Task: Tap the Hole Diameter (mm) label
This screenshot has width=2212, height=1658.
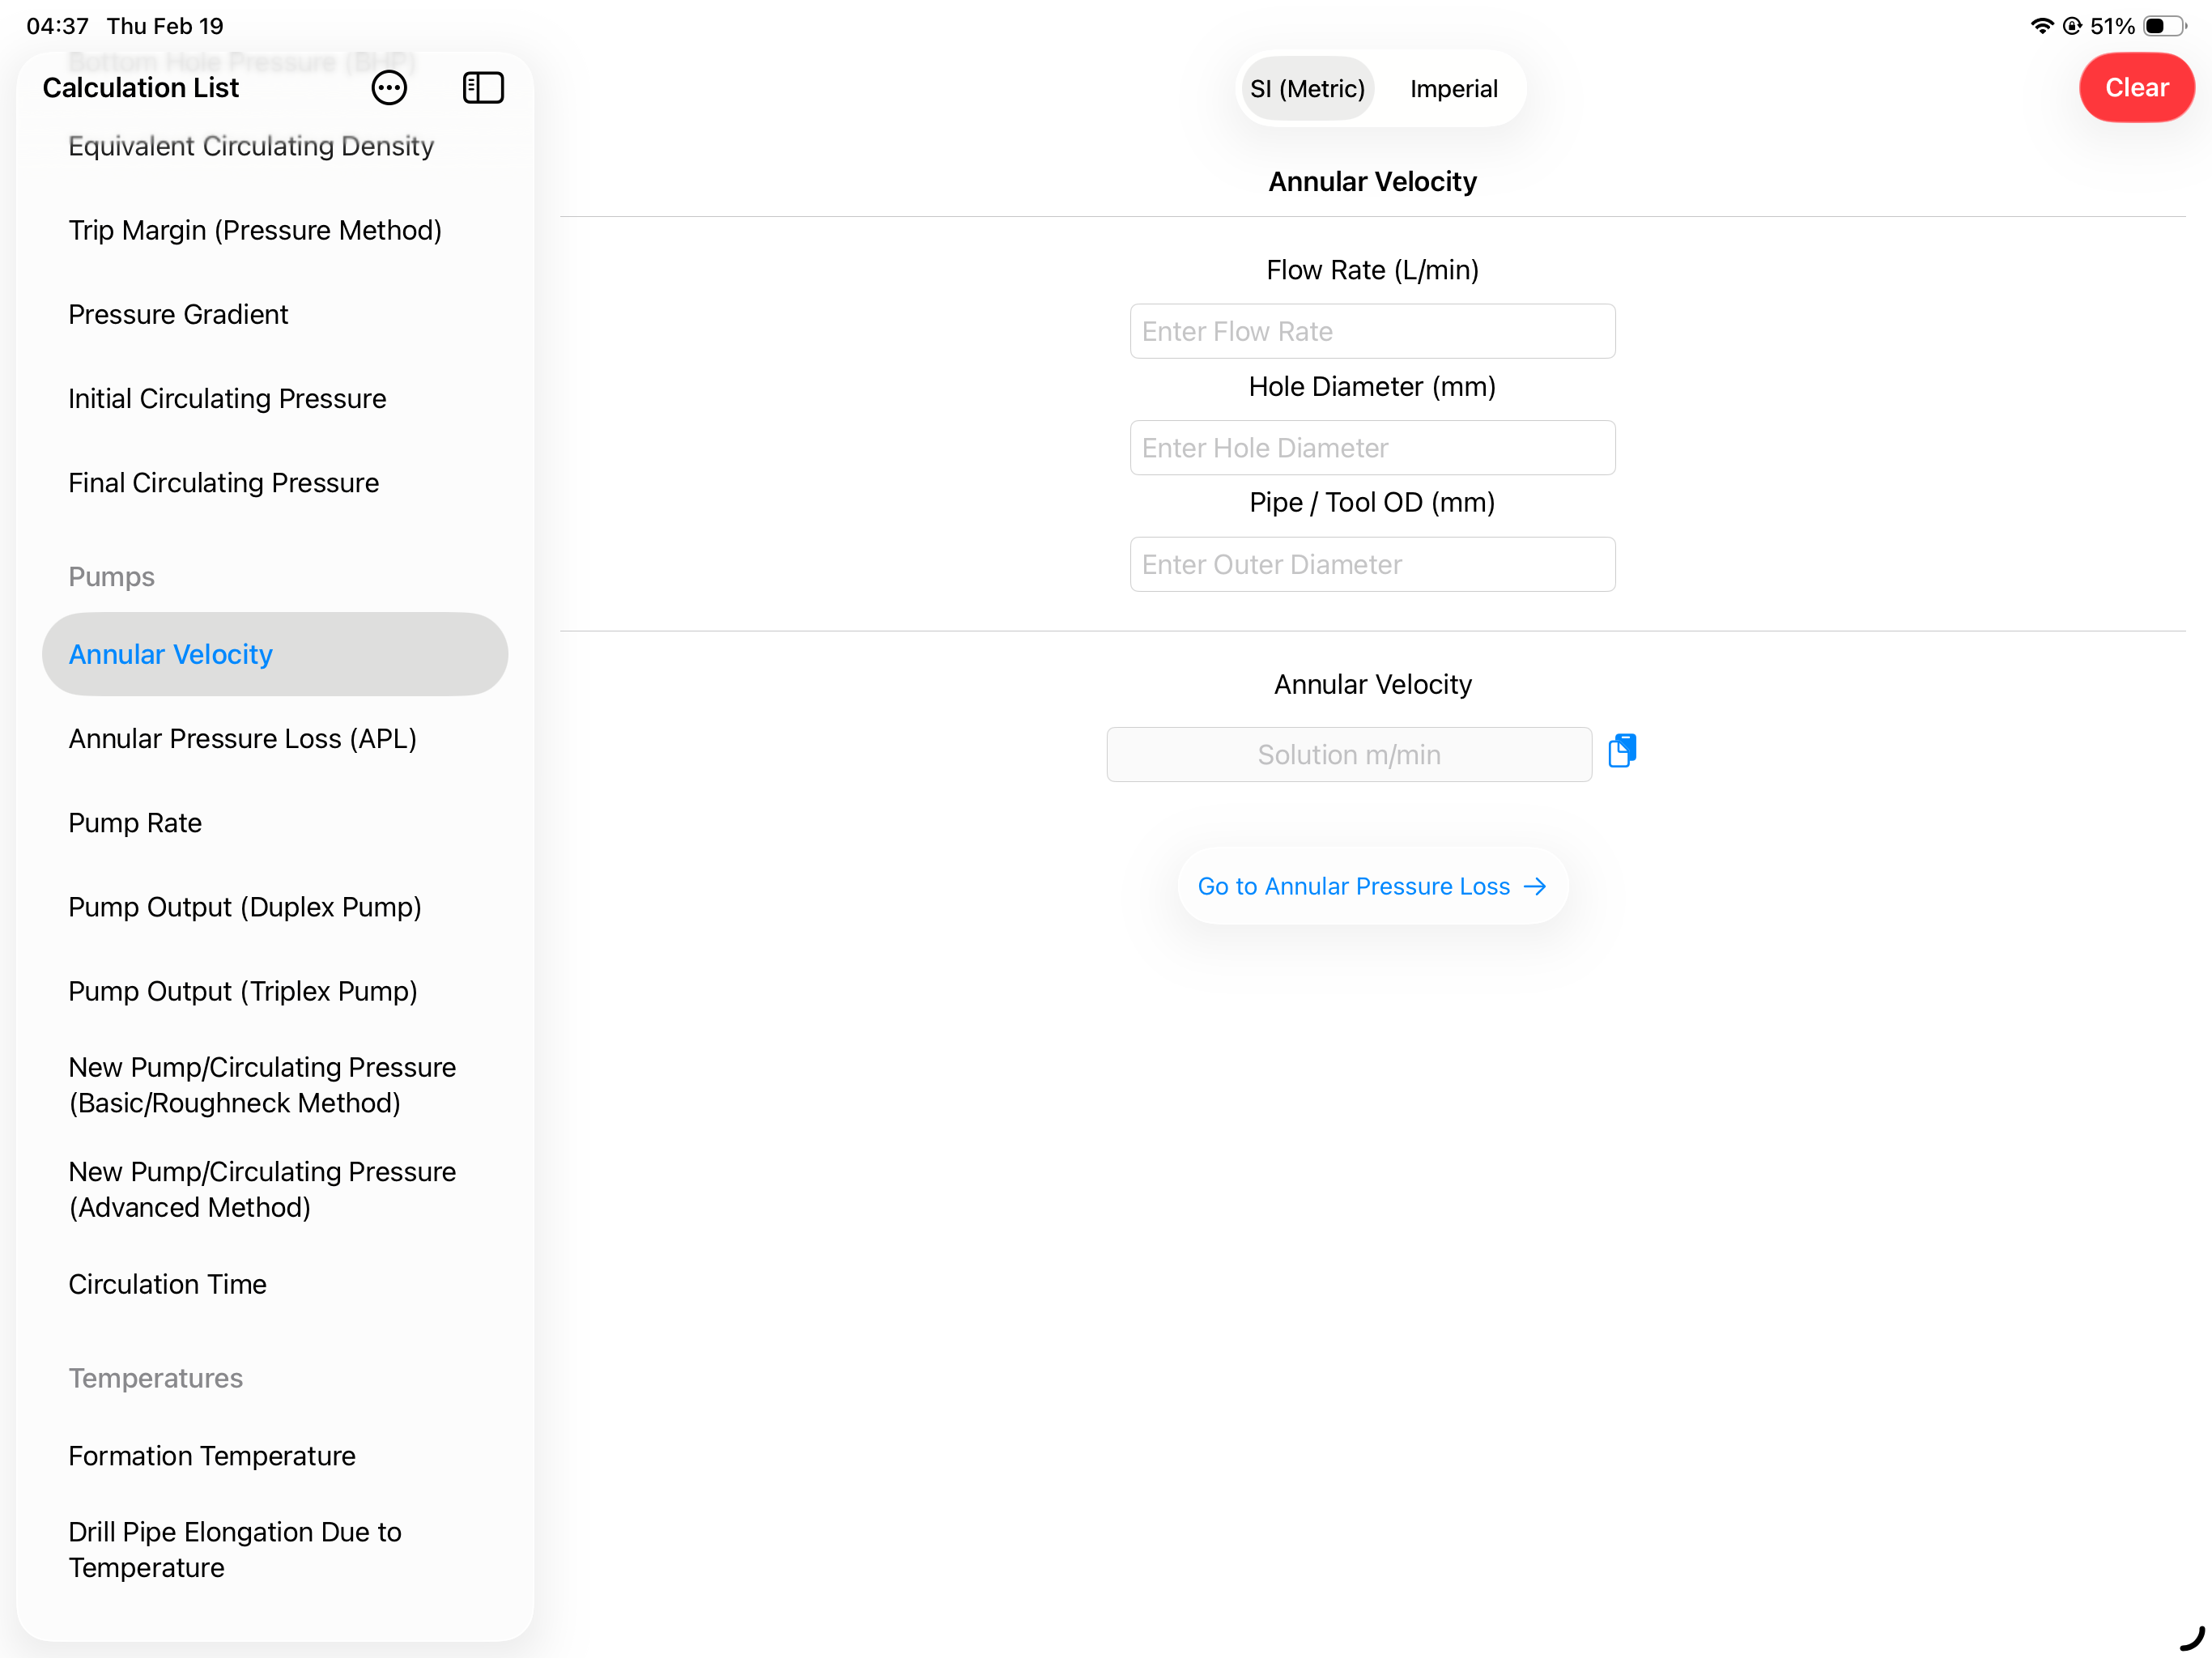Action: pyautogui.click(x=1372, y=386)
